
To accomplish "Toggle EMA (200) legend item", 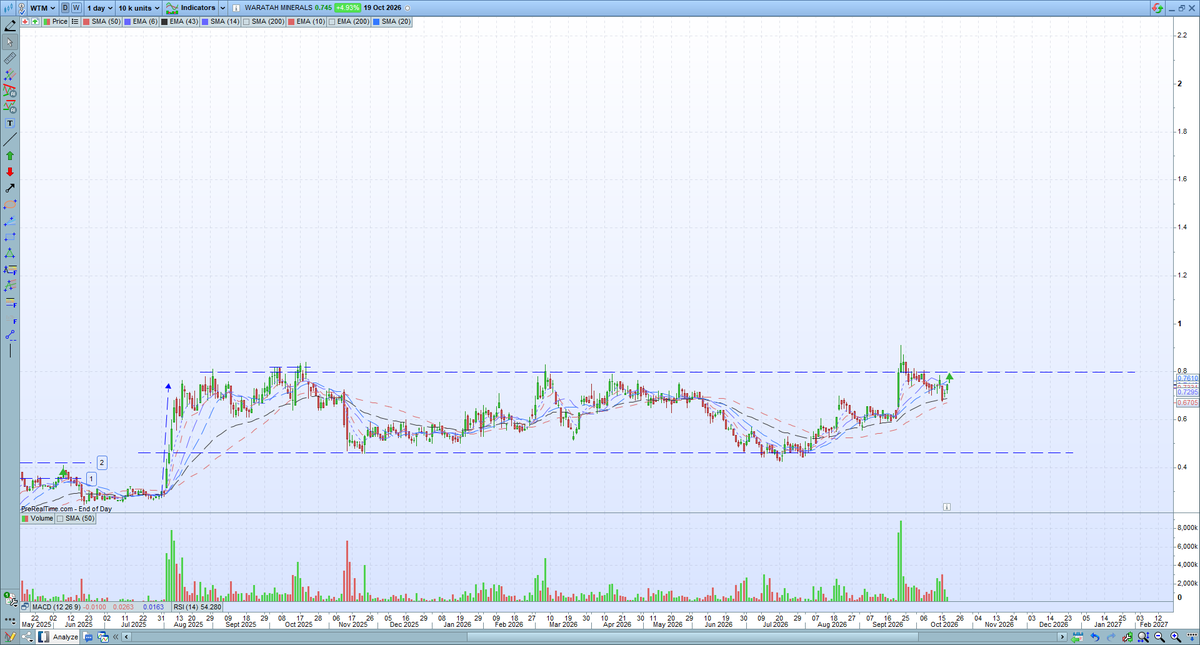I will tap(349, 21).
